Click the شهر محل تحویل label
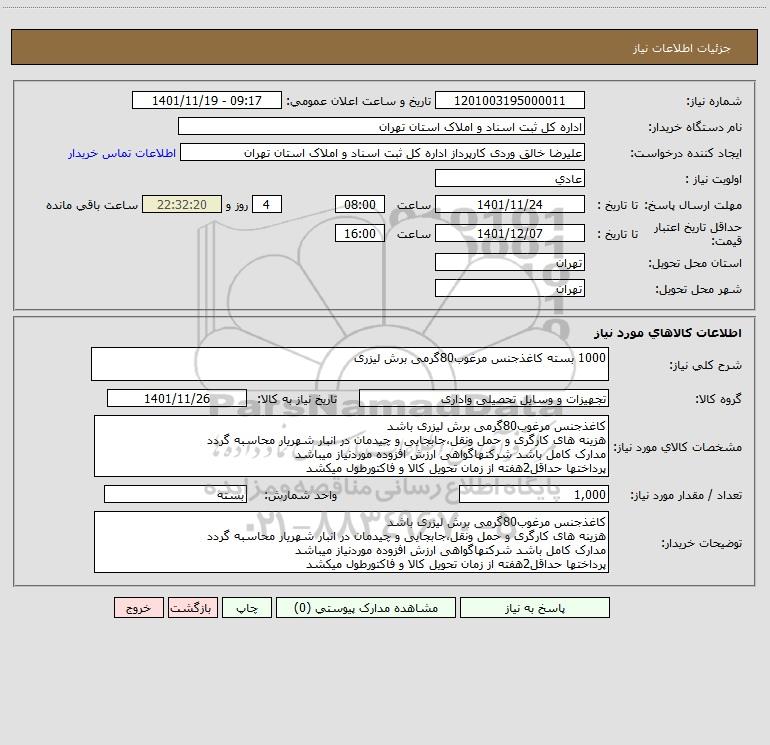The width and height of the screenshot is (770, 745). tap(699, 289)
